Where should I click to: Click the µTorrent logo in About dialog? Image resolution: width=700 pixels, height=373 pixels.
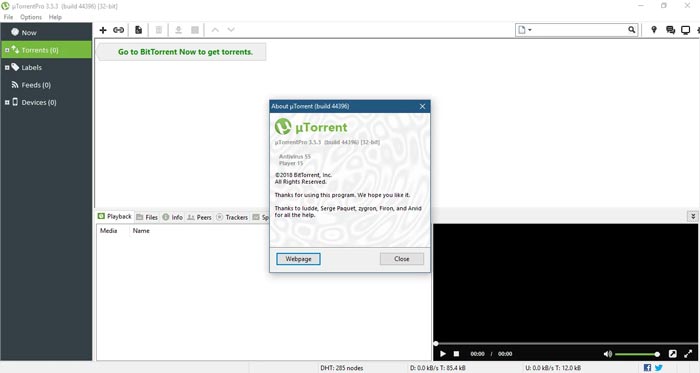coord(311,127)
